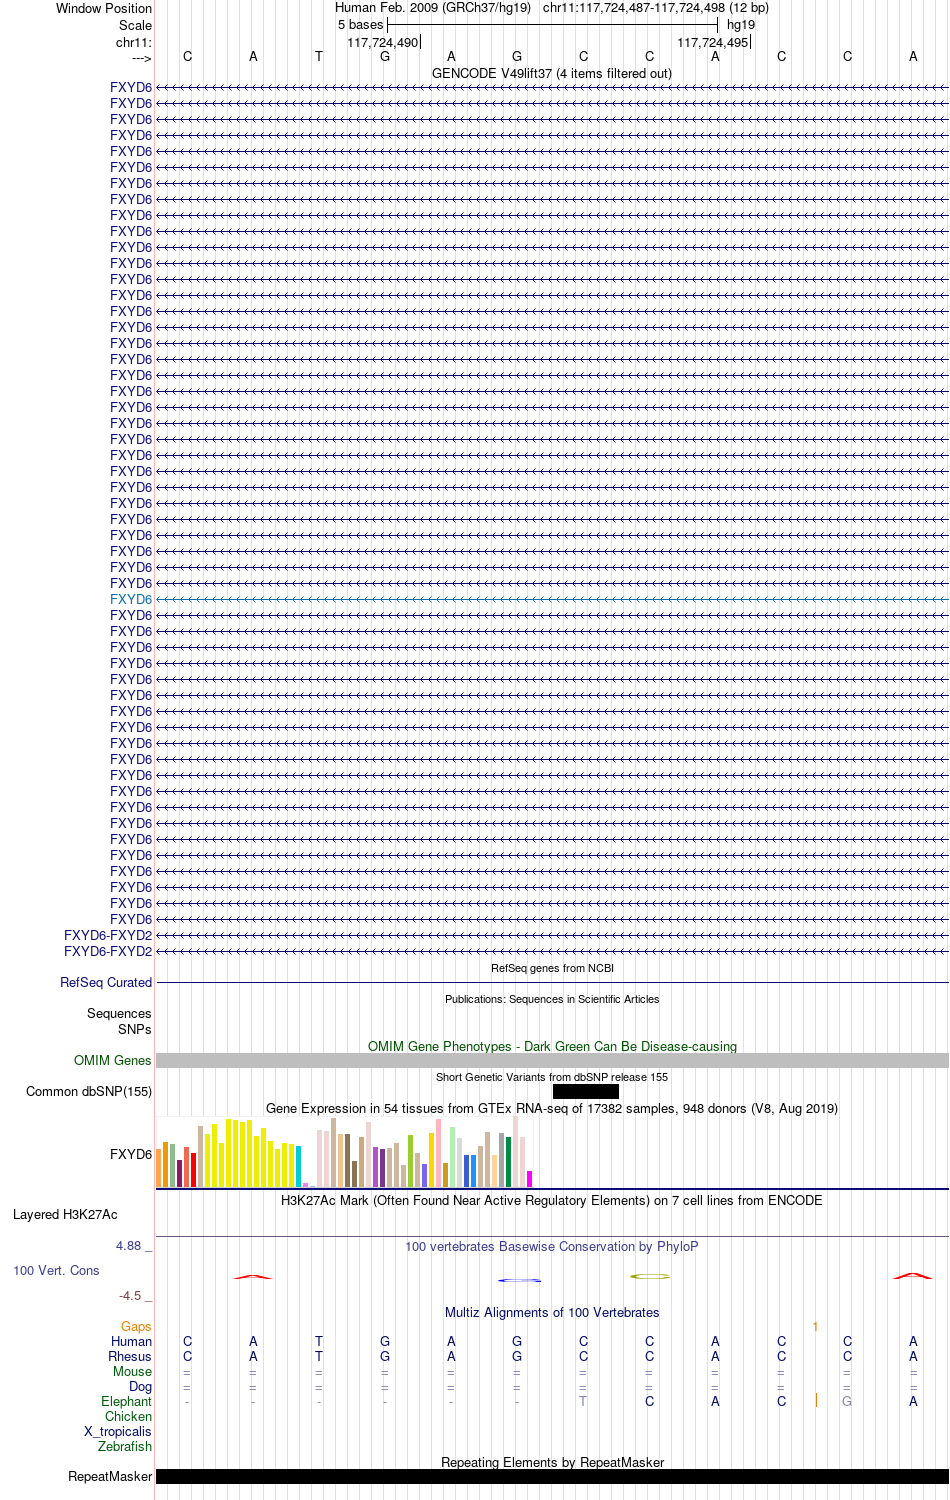This screenshot has height=1500, width=950.
Task: Click the orange insertion bar in Elephant row
Action: (x=816, y=1400)
